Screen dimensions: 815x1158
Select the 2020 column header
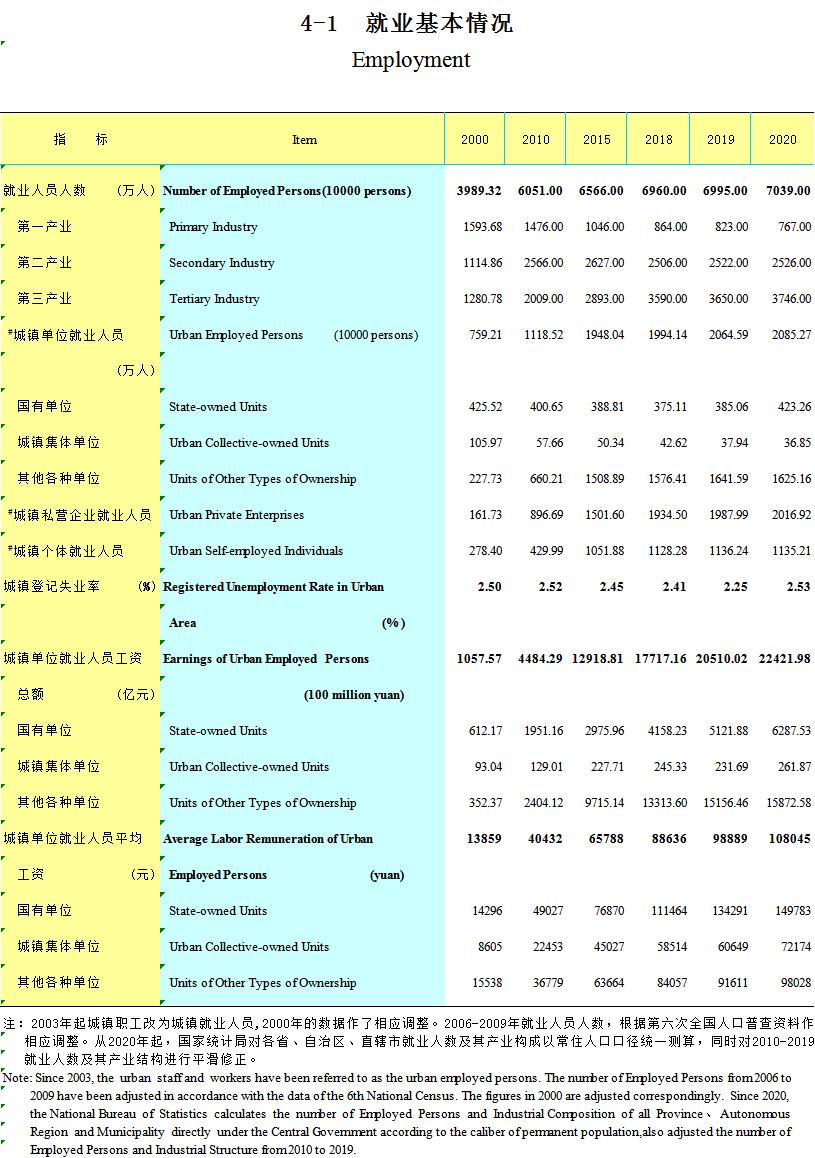[782, 140]
